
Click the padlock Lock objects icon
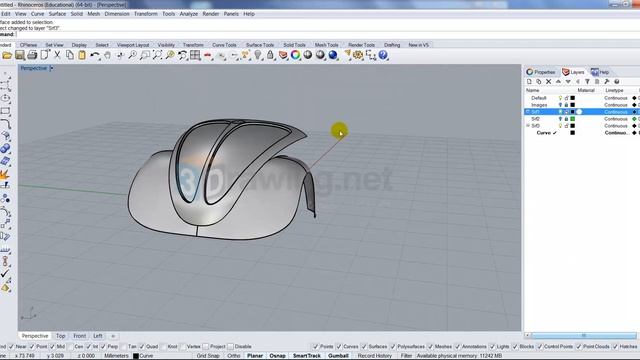click(x=270, y=55)
